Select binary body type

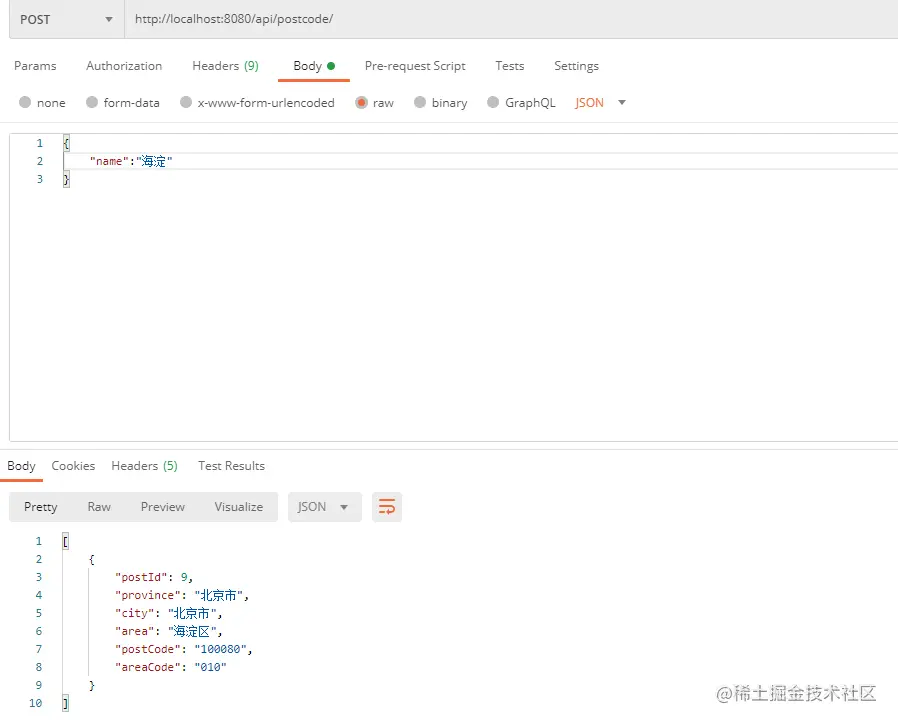click(440, 103)
